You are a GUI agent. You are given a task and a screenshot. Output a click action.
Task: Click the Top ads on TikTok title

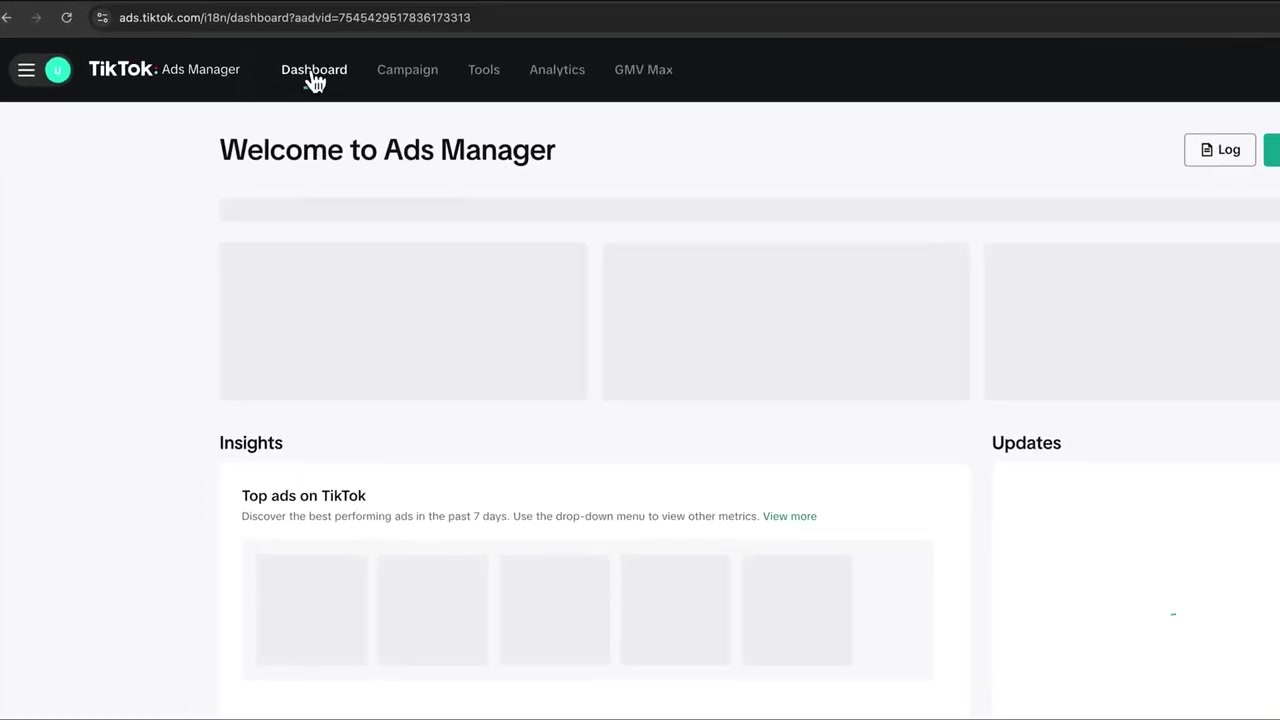pos(303,495)
